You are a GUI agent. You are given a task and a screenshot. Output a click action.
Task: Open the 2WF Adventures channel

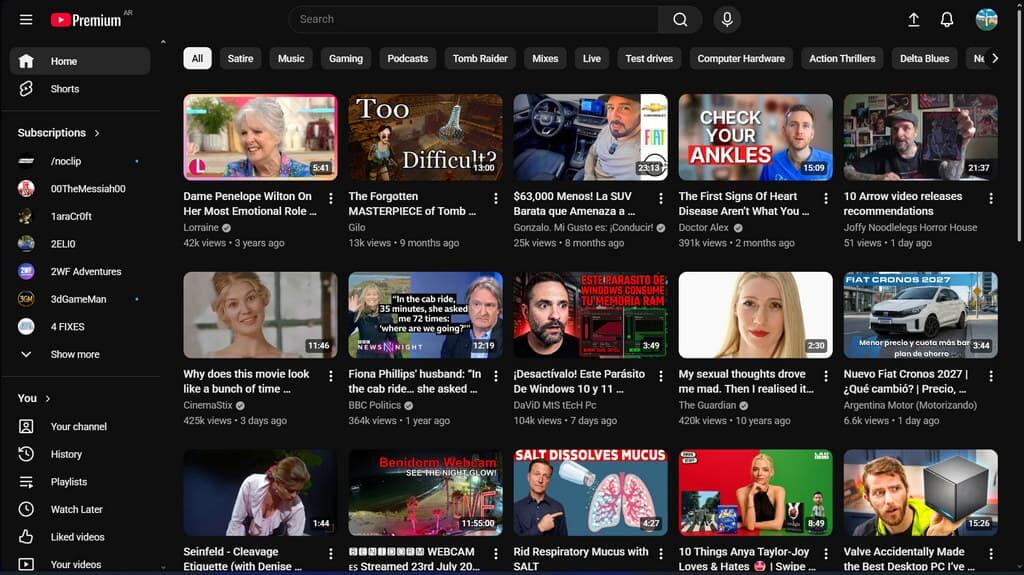[x=80, y=271]
